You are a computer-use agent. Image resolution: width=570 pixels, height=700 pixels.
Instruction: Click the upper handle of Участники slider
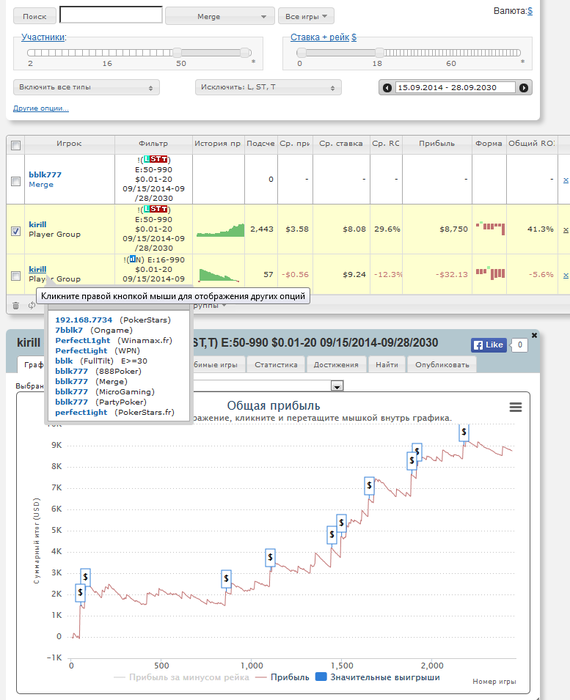(245, 53)
